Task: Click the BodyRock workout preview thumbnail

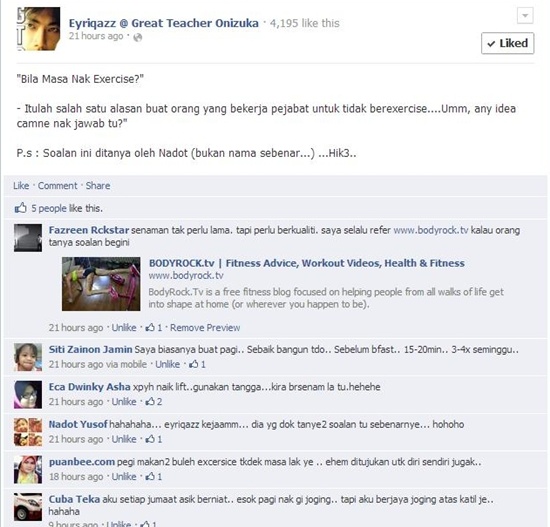Action: click(101, 284)
